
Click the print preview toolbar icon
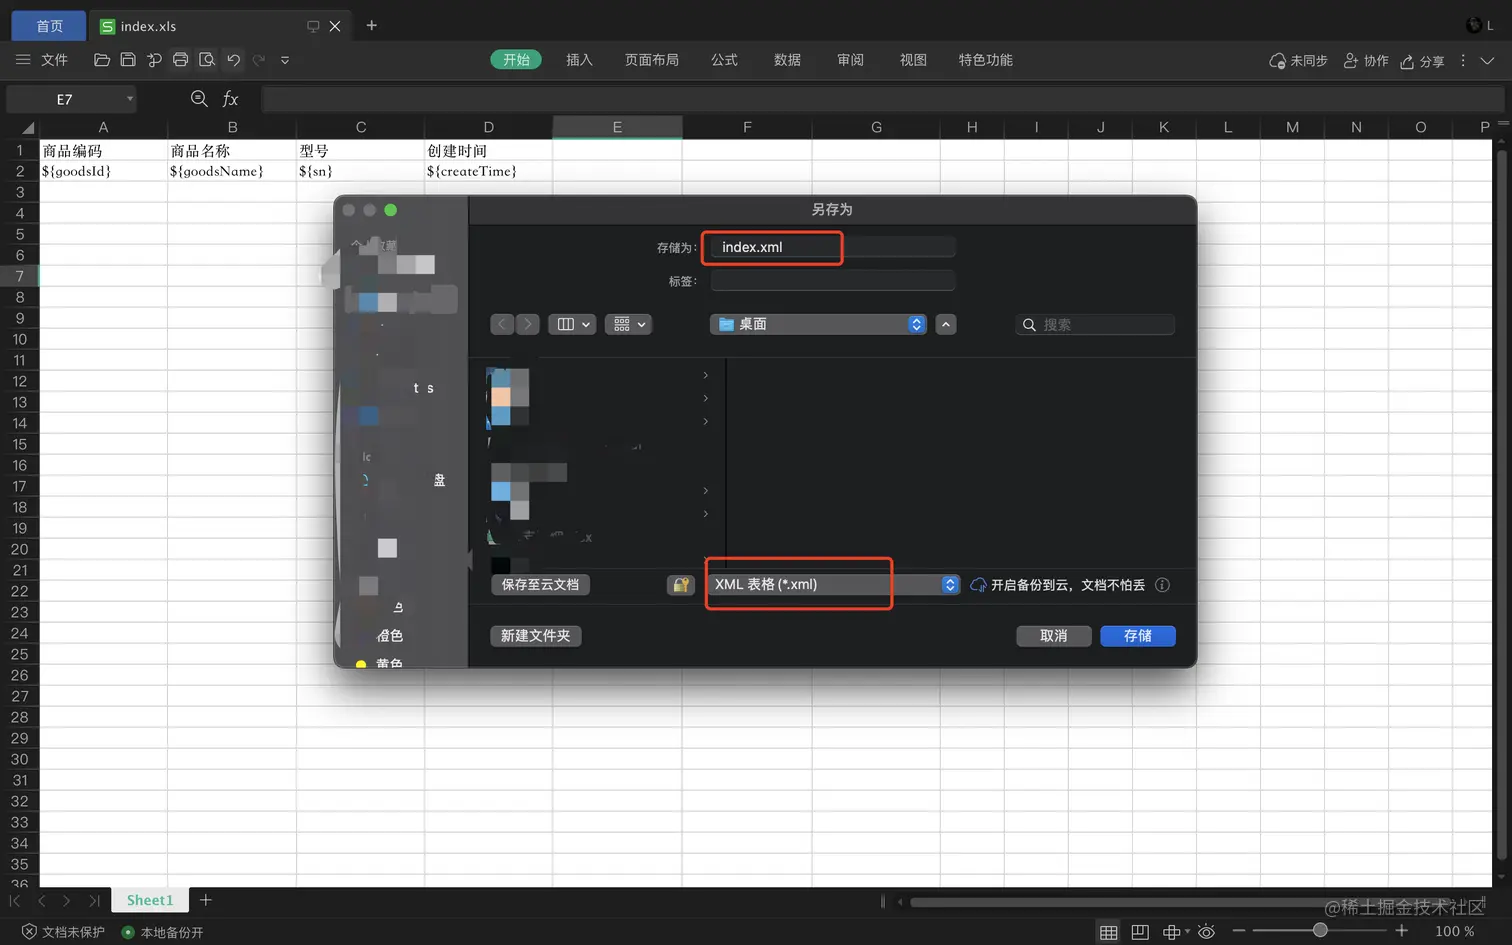pos(207,60)
